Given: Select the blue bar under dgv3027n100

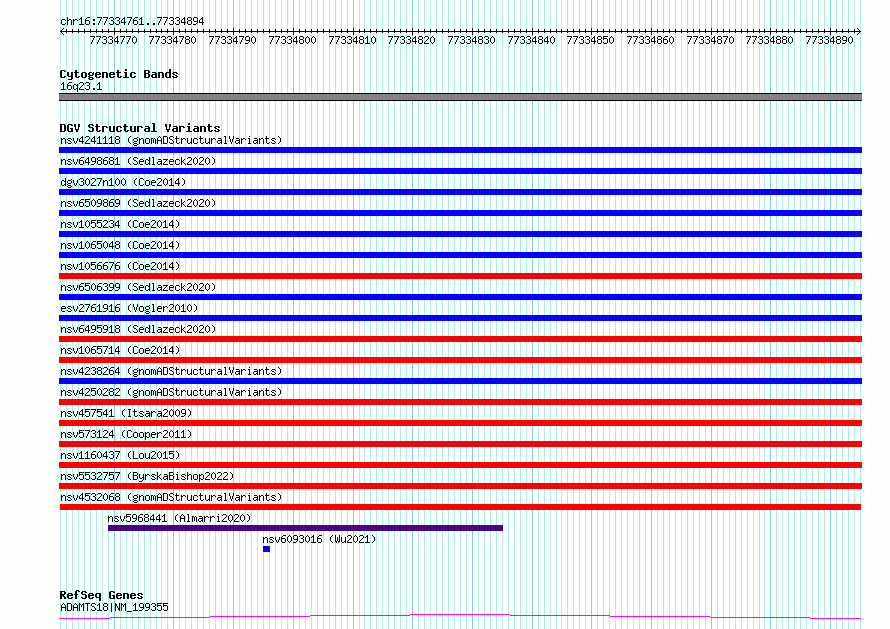Looking at the screenshot, I should pos(460,192).
